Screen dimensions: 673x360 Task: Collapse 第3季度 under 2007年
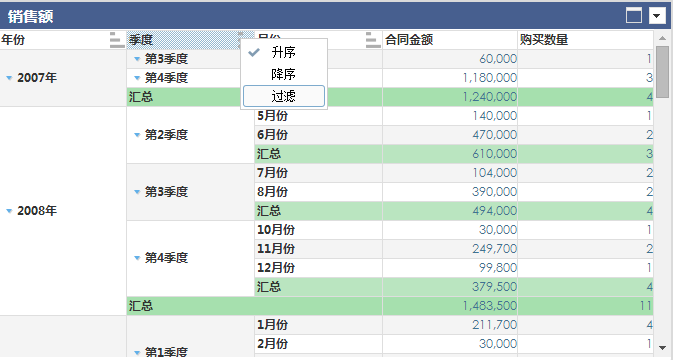click(137, 59)
